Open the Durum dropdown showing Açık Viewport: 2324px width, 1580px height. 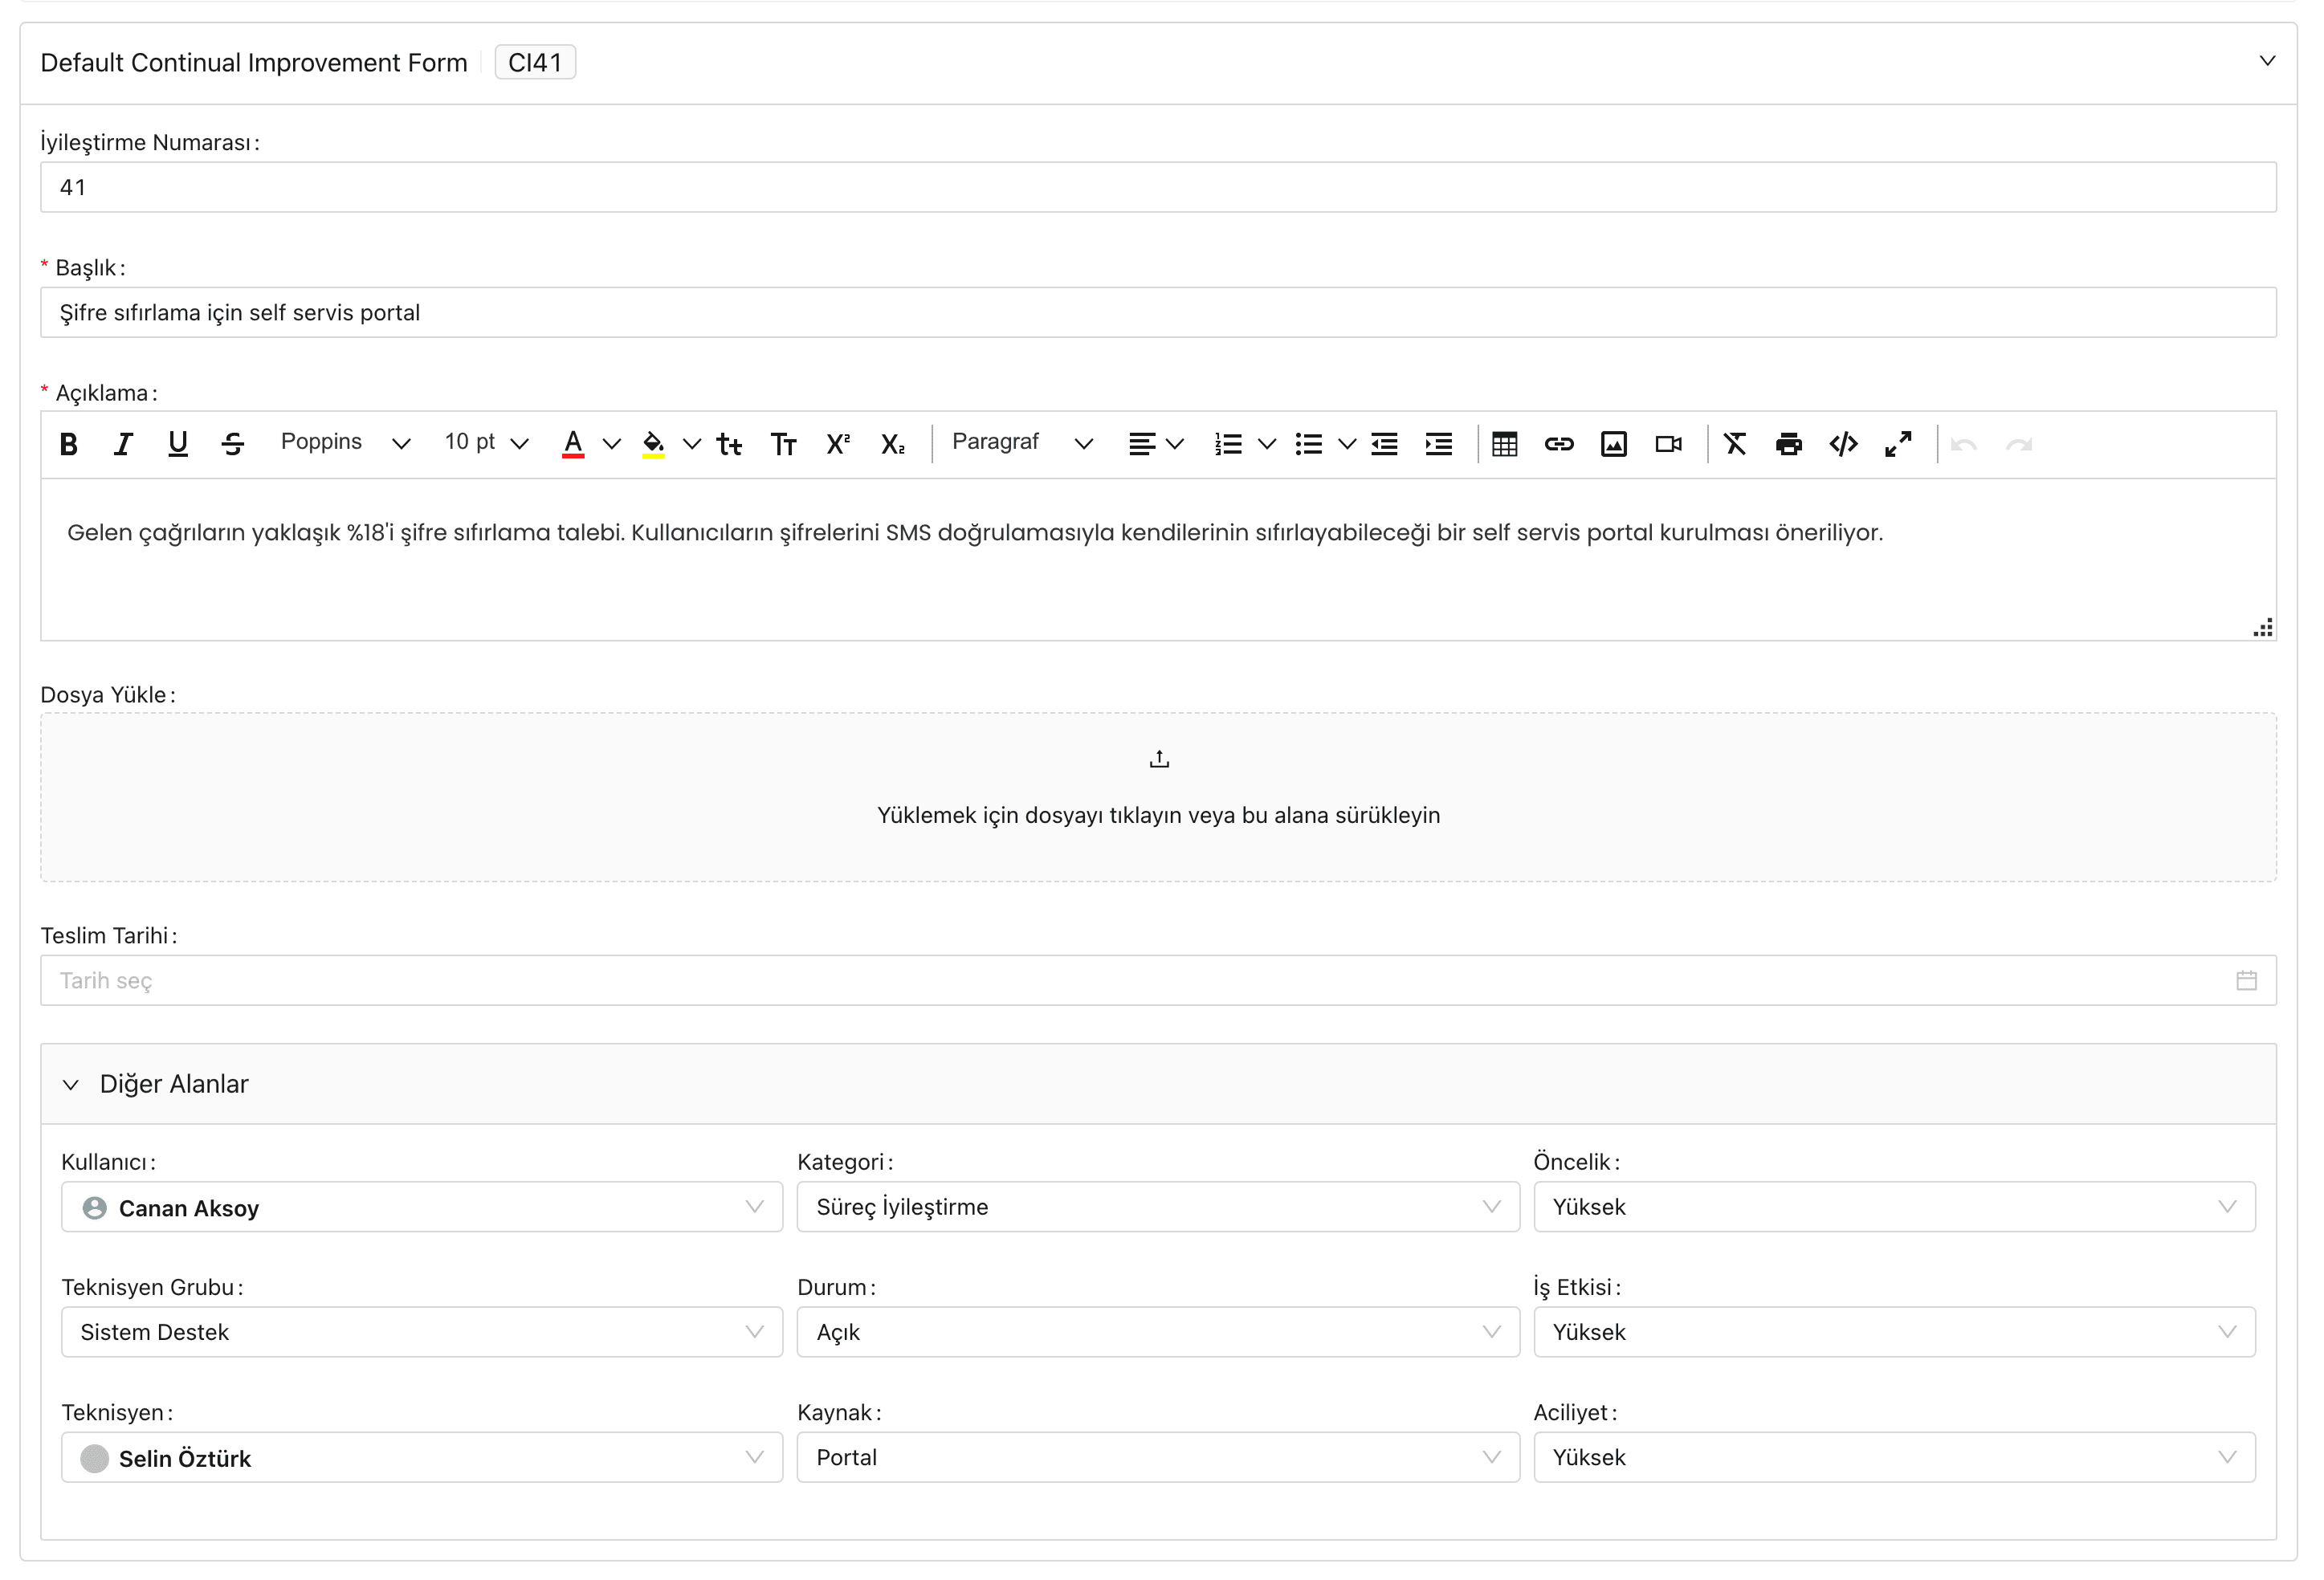click(x=1158, y=1332)
